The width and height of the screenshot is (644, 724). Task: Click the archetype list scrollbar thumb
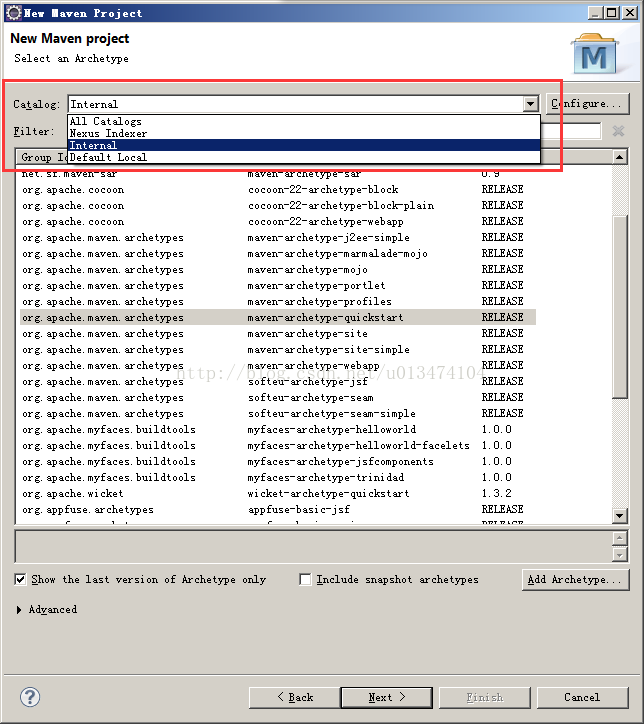[620, 306]
